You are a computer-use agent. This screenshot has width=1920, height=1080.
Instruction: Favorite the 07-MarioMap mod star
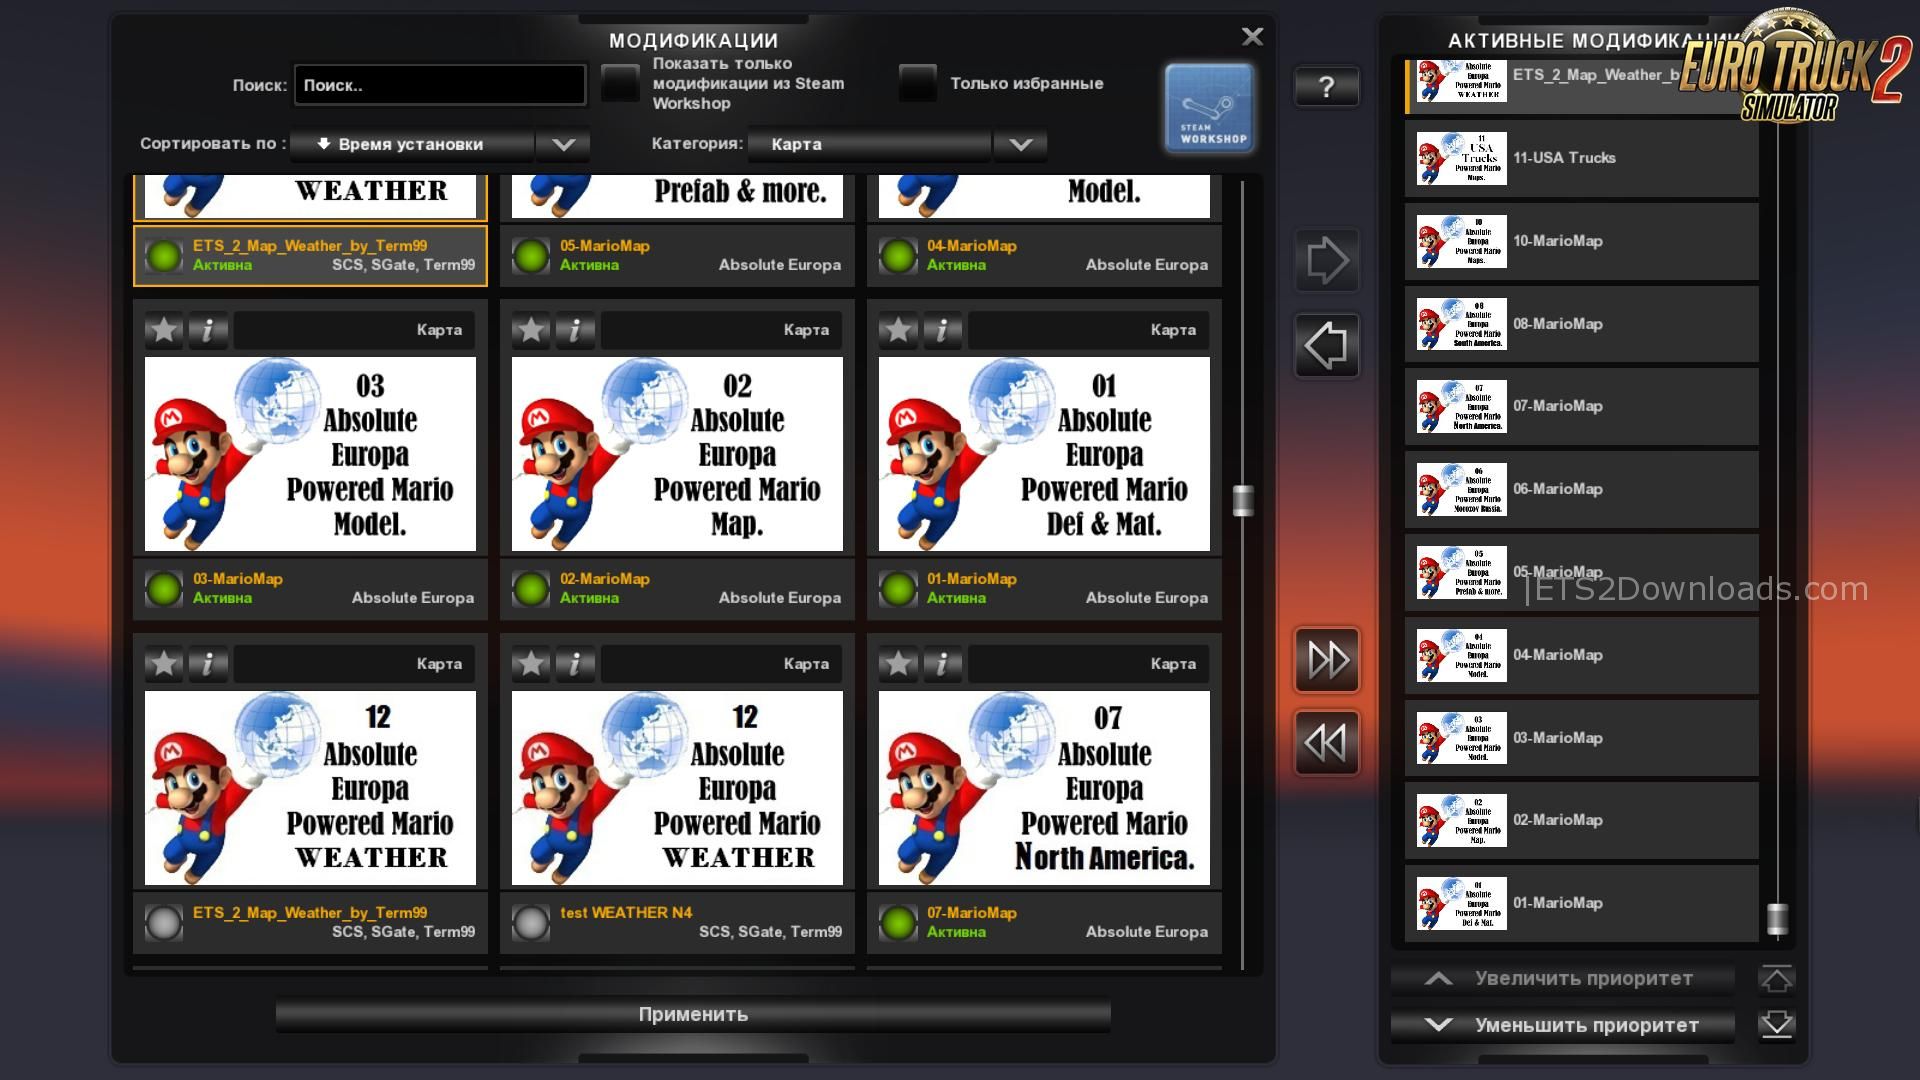coord(898,664)
